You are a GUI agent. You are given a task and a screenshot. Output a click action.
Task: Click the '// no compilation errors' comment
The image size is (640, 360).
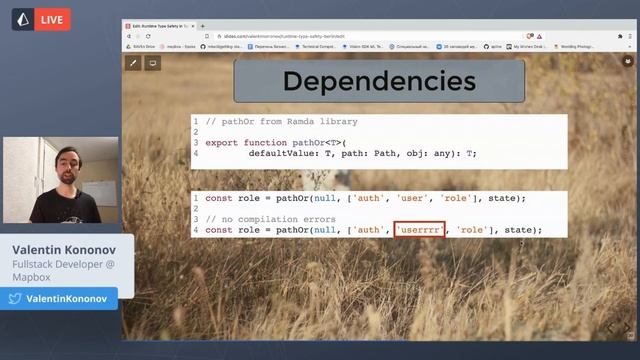[271, 219]
